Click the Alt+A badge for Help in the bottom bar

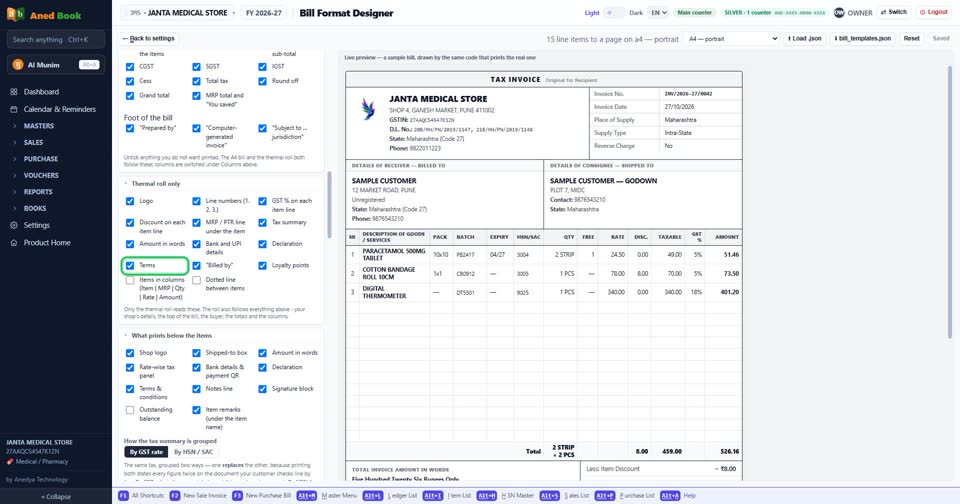pos(670,495)
